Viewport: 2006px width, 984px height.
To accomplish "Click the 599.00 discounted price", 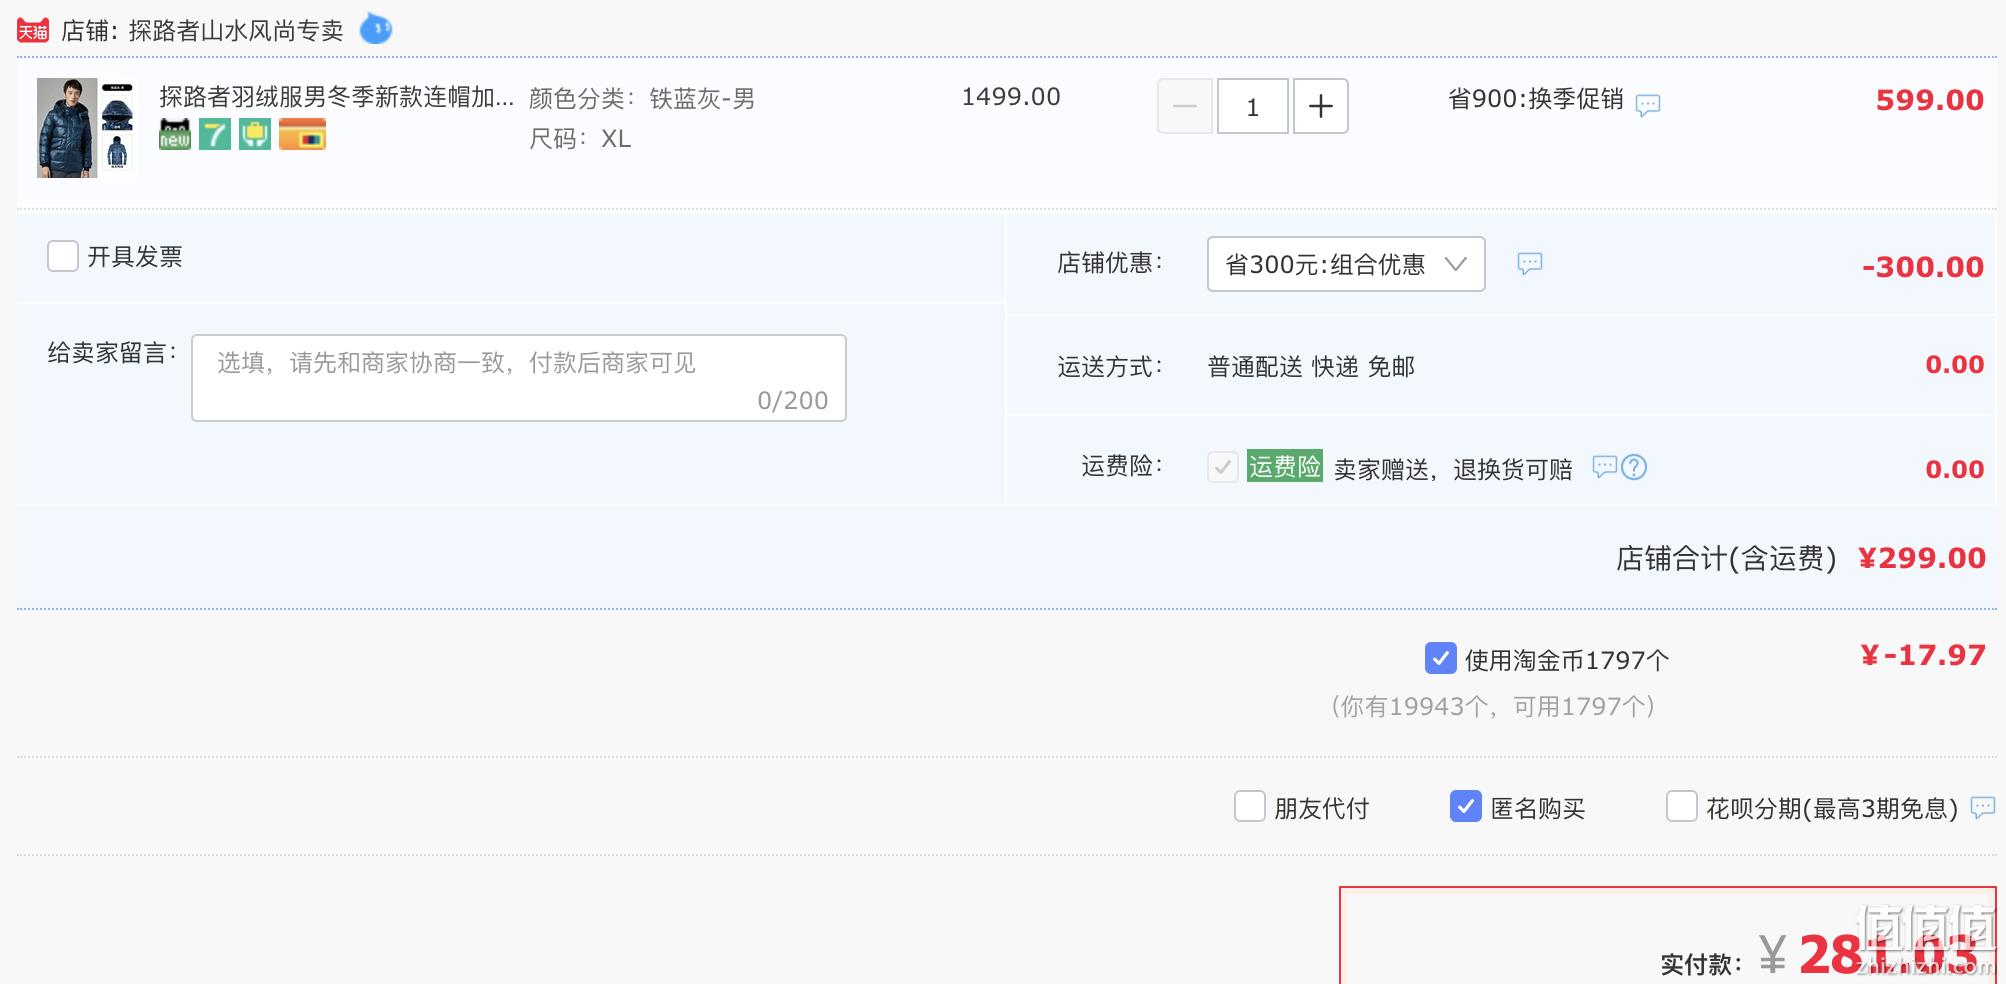I will (x=1930, y=100).
